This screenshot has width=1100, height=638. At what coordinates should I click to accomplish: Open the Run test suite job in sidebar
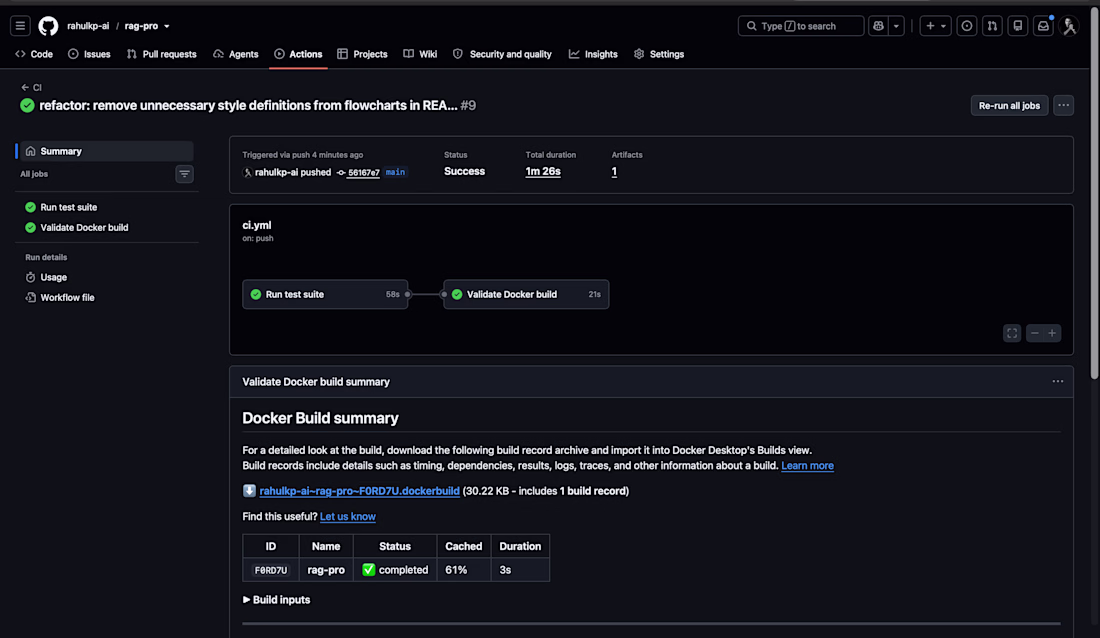[x=69, y=207]
